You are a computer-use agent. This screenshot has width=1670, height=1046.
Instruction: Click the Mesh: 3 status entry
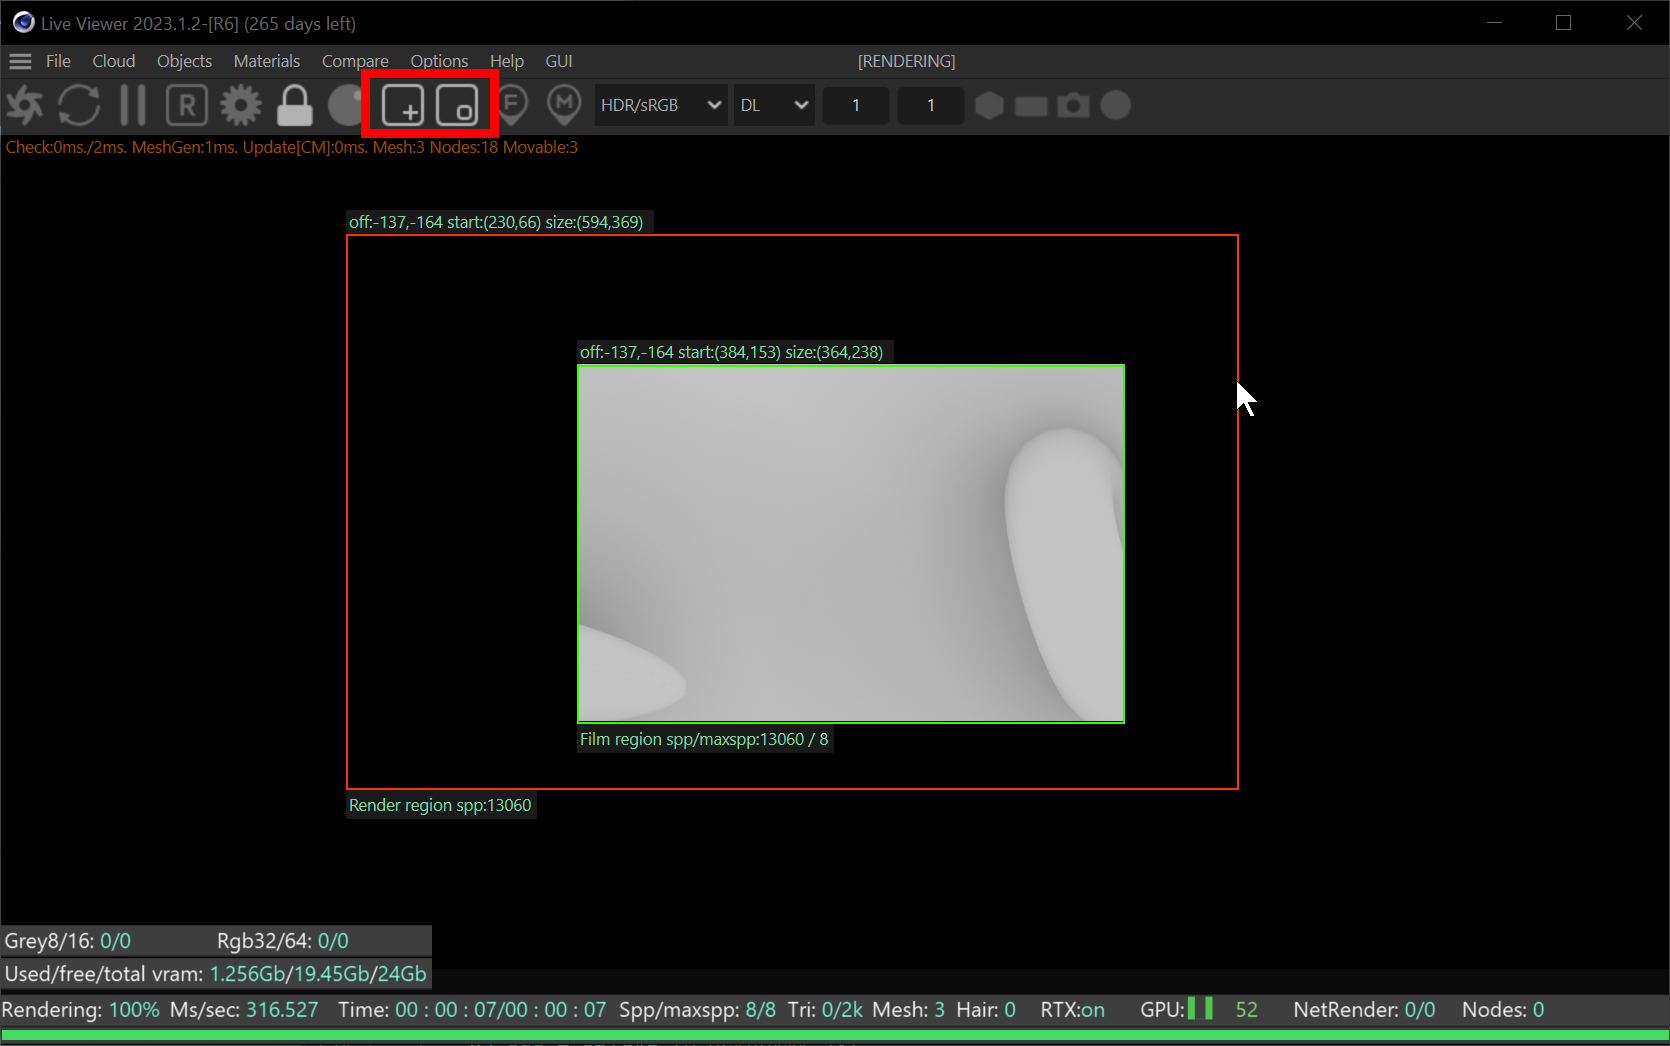click(908, 1010)
